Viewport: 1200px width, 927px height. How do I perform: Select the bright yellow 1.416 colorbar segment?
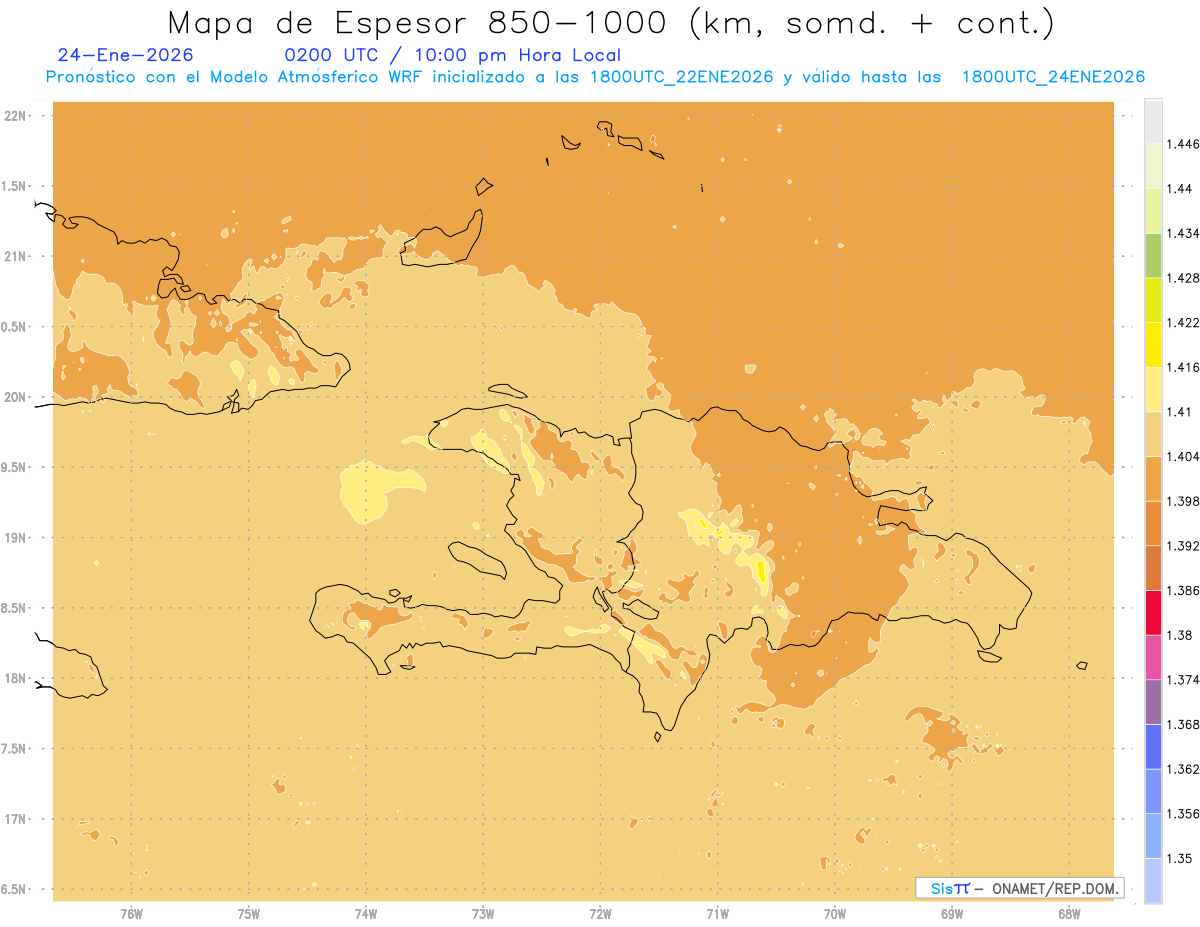click(1153, 345)
